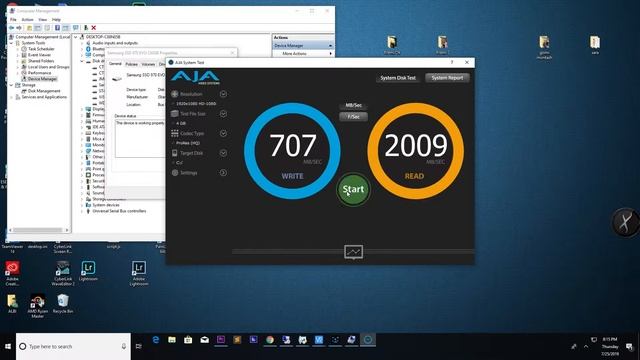
Task: Click the left pane horizontal scrollbar
Action: [39, 230]
